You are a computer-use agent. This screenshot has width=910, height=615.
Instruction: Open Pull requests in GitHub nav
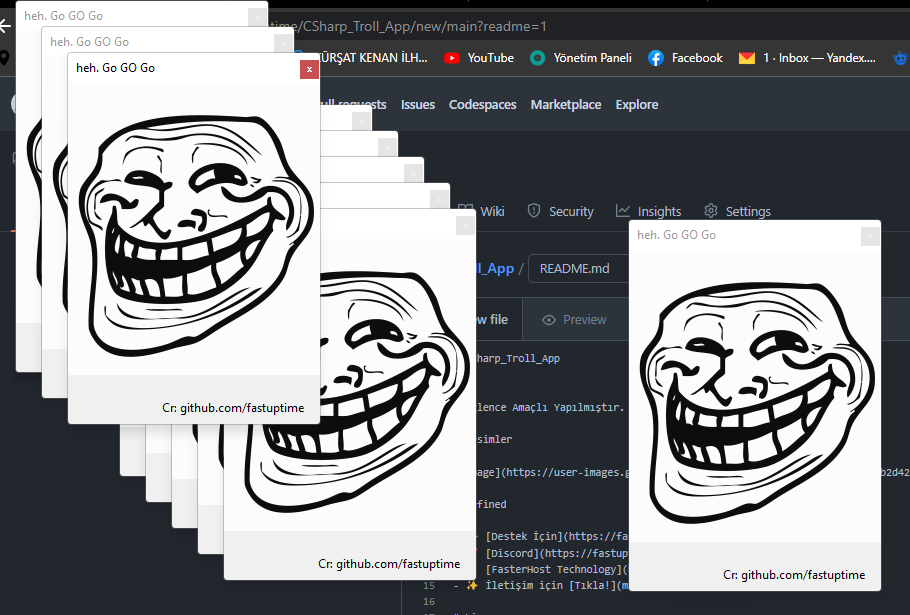click(x=353, y=104)
